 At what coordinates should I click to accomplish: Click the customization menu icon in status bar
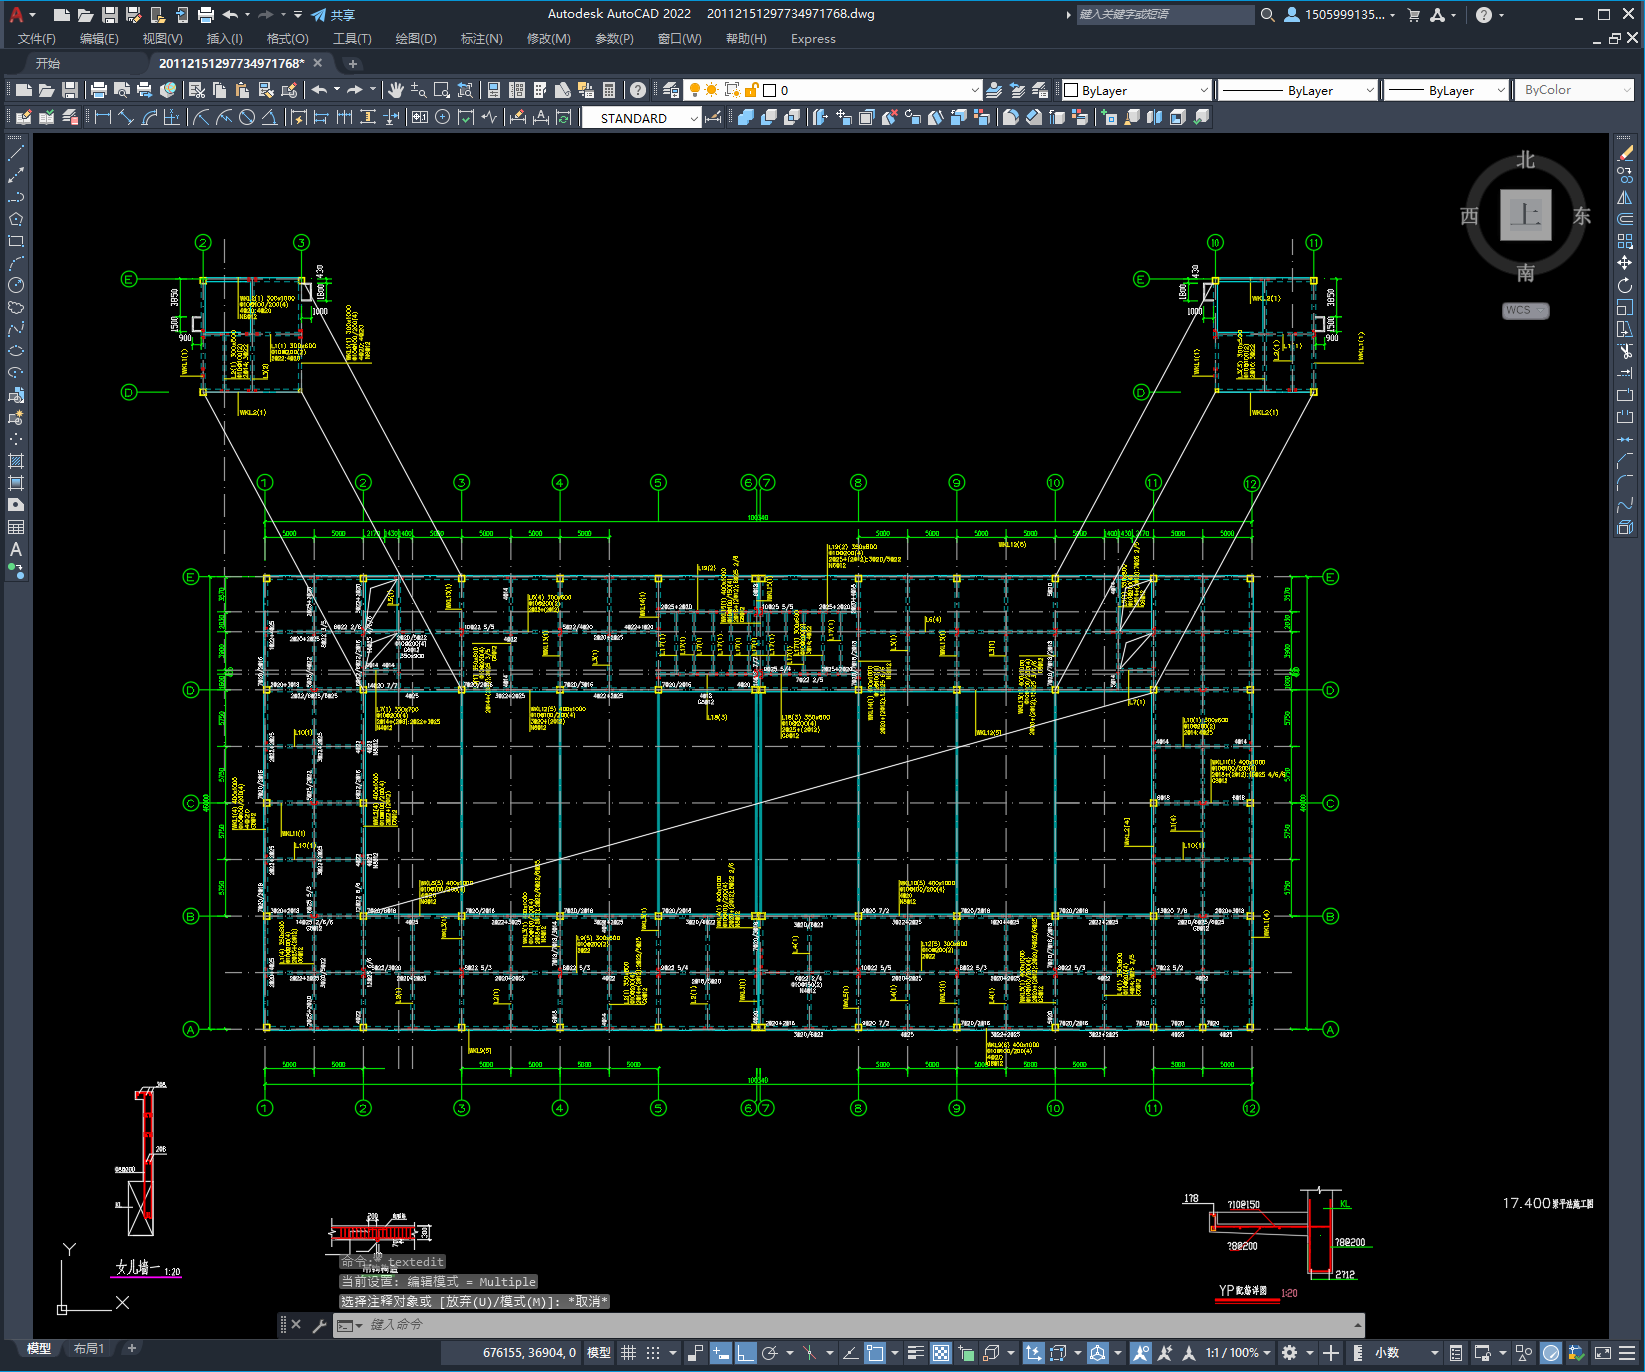click(1629, 1353)
